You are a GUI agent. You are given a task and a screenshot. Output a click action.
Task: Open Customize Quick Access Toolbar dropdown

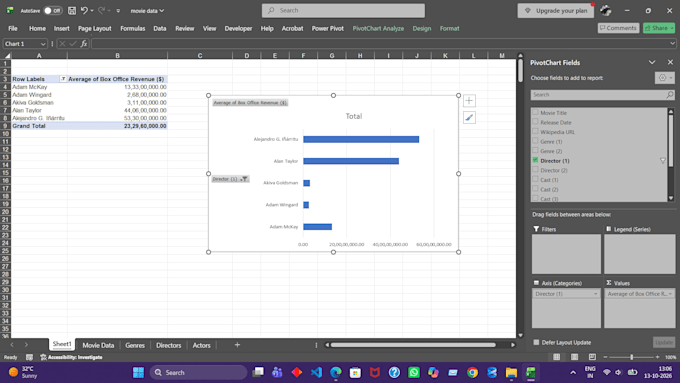[x=118, y=11]
